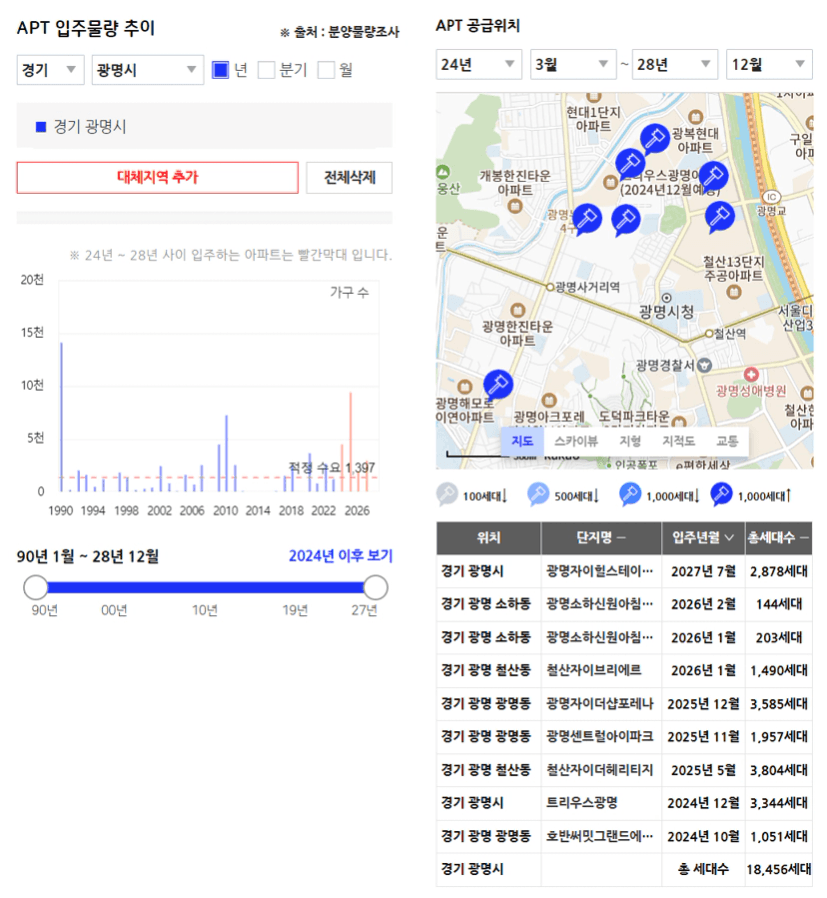
Task: Click the 철산13단지 주공아파트 building marker
Action: pos(734,292)
